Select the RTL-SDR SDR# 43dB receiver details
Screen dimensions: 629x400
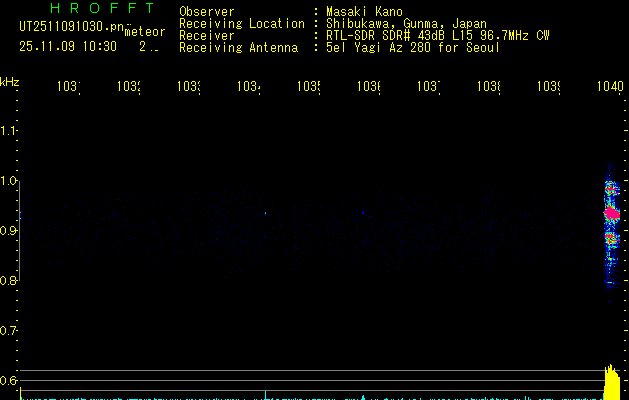[x=438, y=36]
